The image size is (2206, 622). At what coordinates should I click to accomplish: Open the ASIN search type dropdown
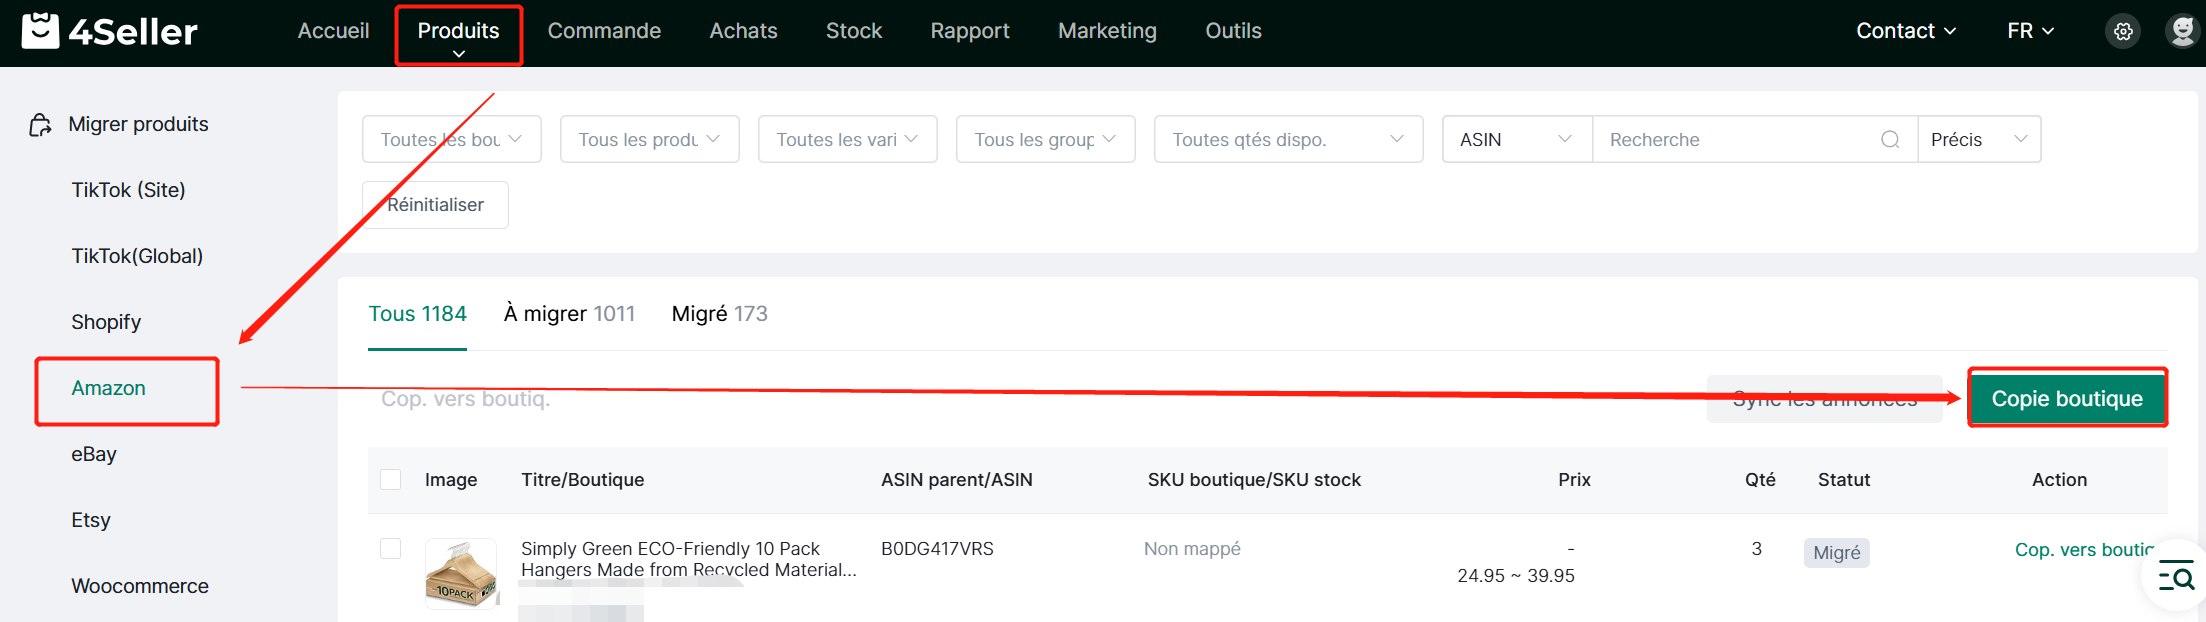[x=1517, y=140]
